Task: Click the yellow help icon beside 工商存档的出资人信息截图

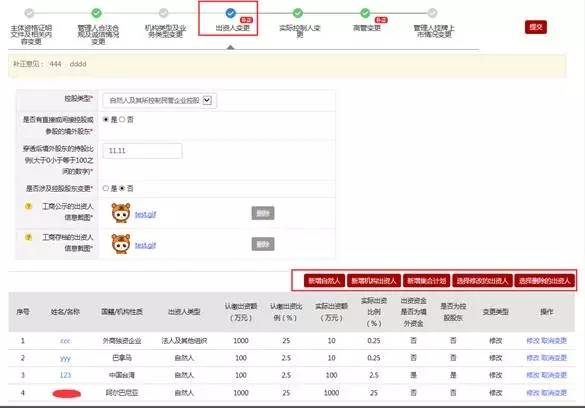Action: [28, 237]
